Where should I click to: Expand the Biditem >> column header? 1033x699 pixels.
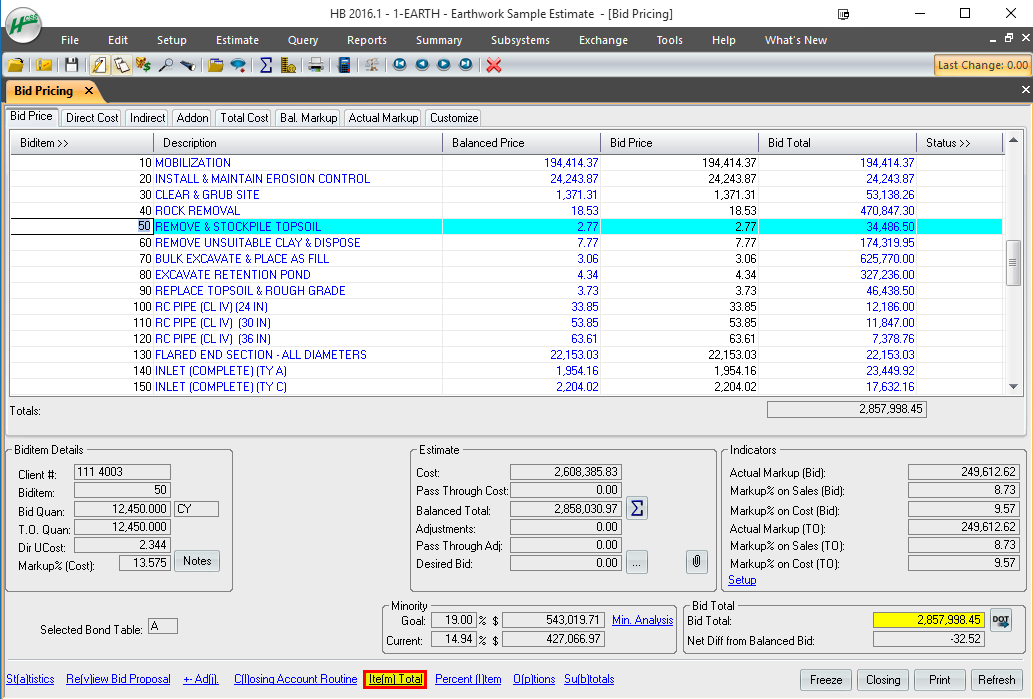point(82,143)
